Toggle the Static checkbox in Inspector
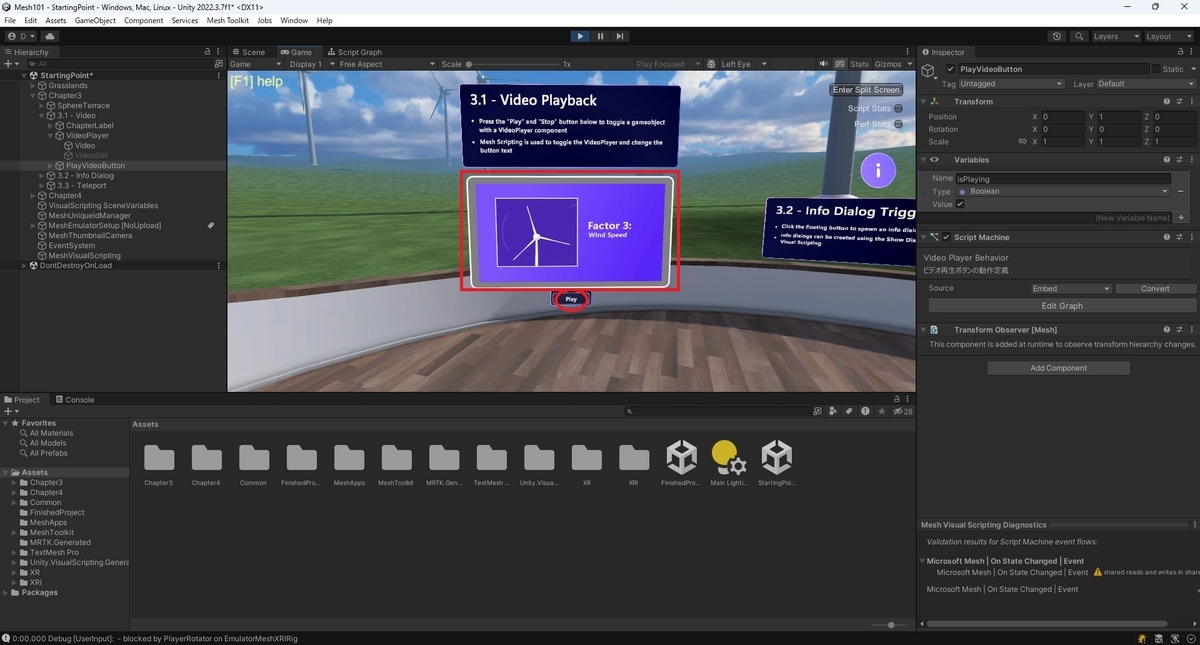 (x=1156, y=69)
